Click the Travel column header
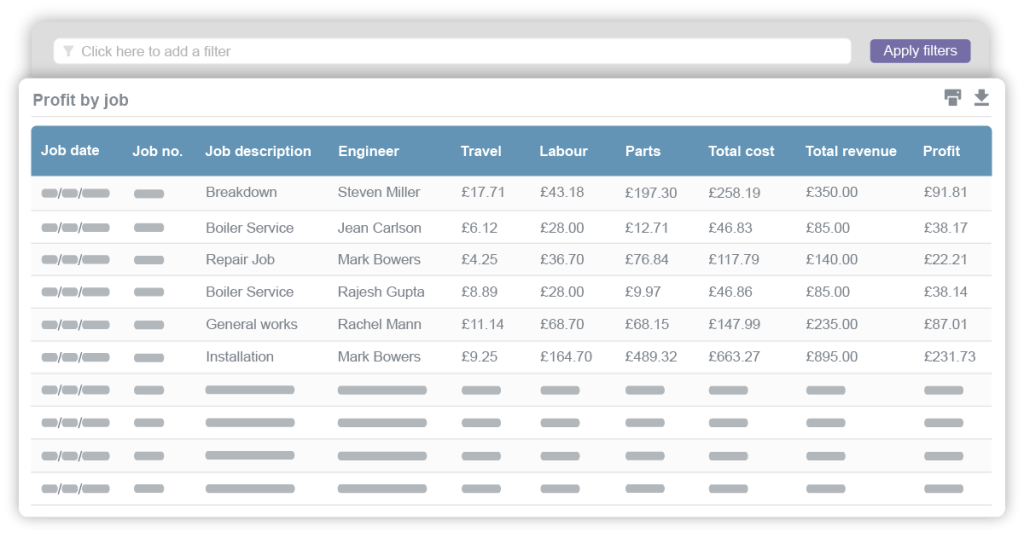 [x=481, y=151]
